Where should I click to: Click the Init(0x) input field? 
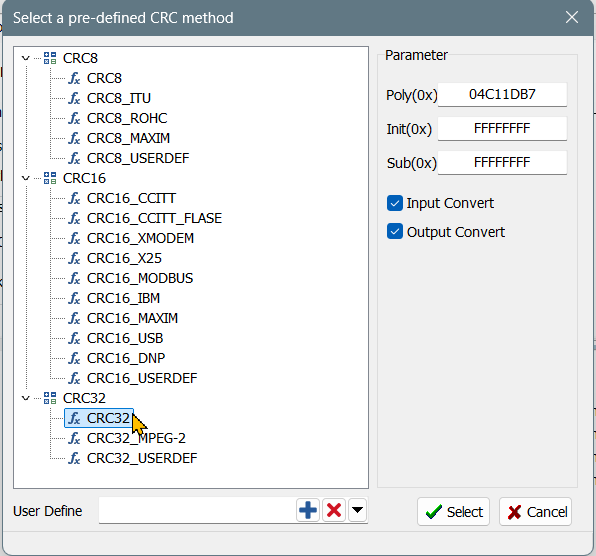502,128
